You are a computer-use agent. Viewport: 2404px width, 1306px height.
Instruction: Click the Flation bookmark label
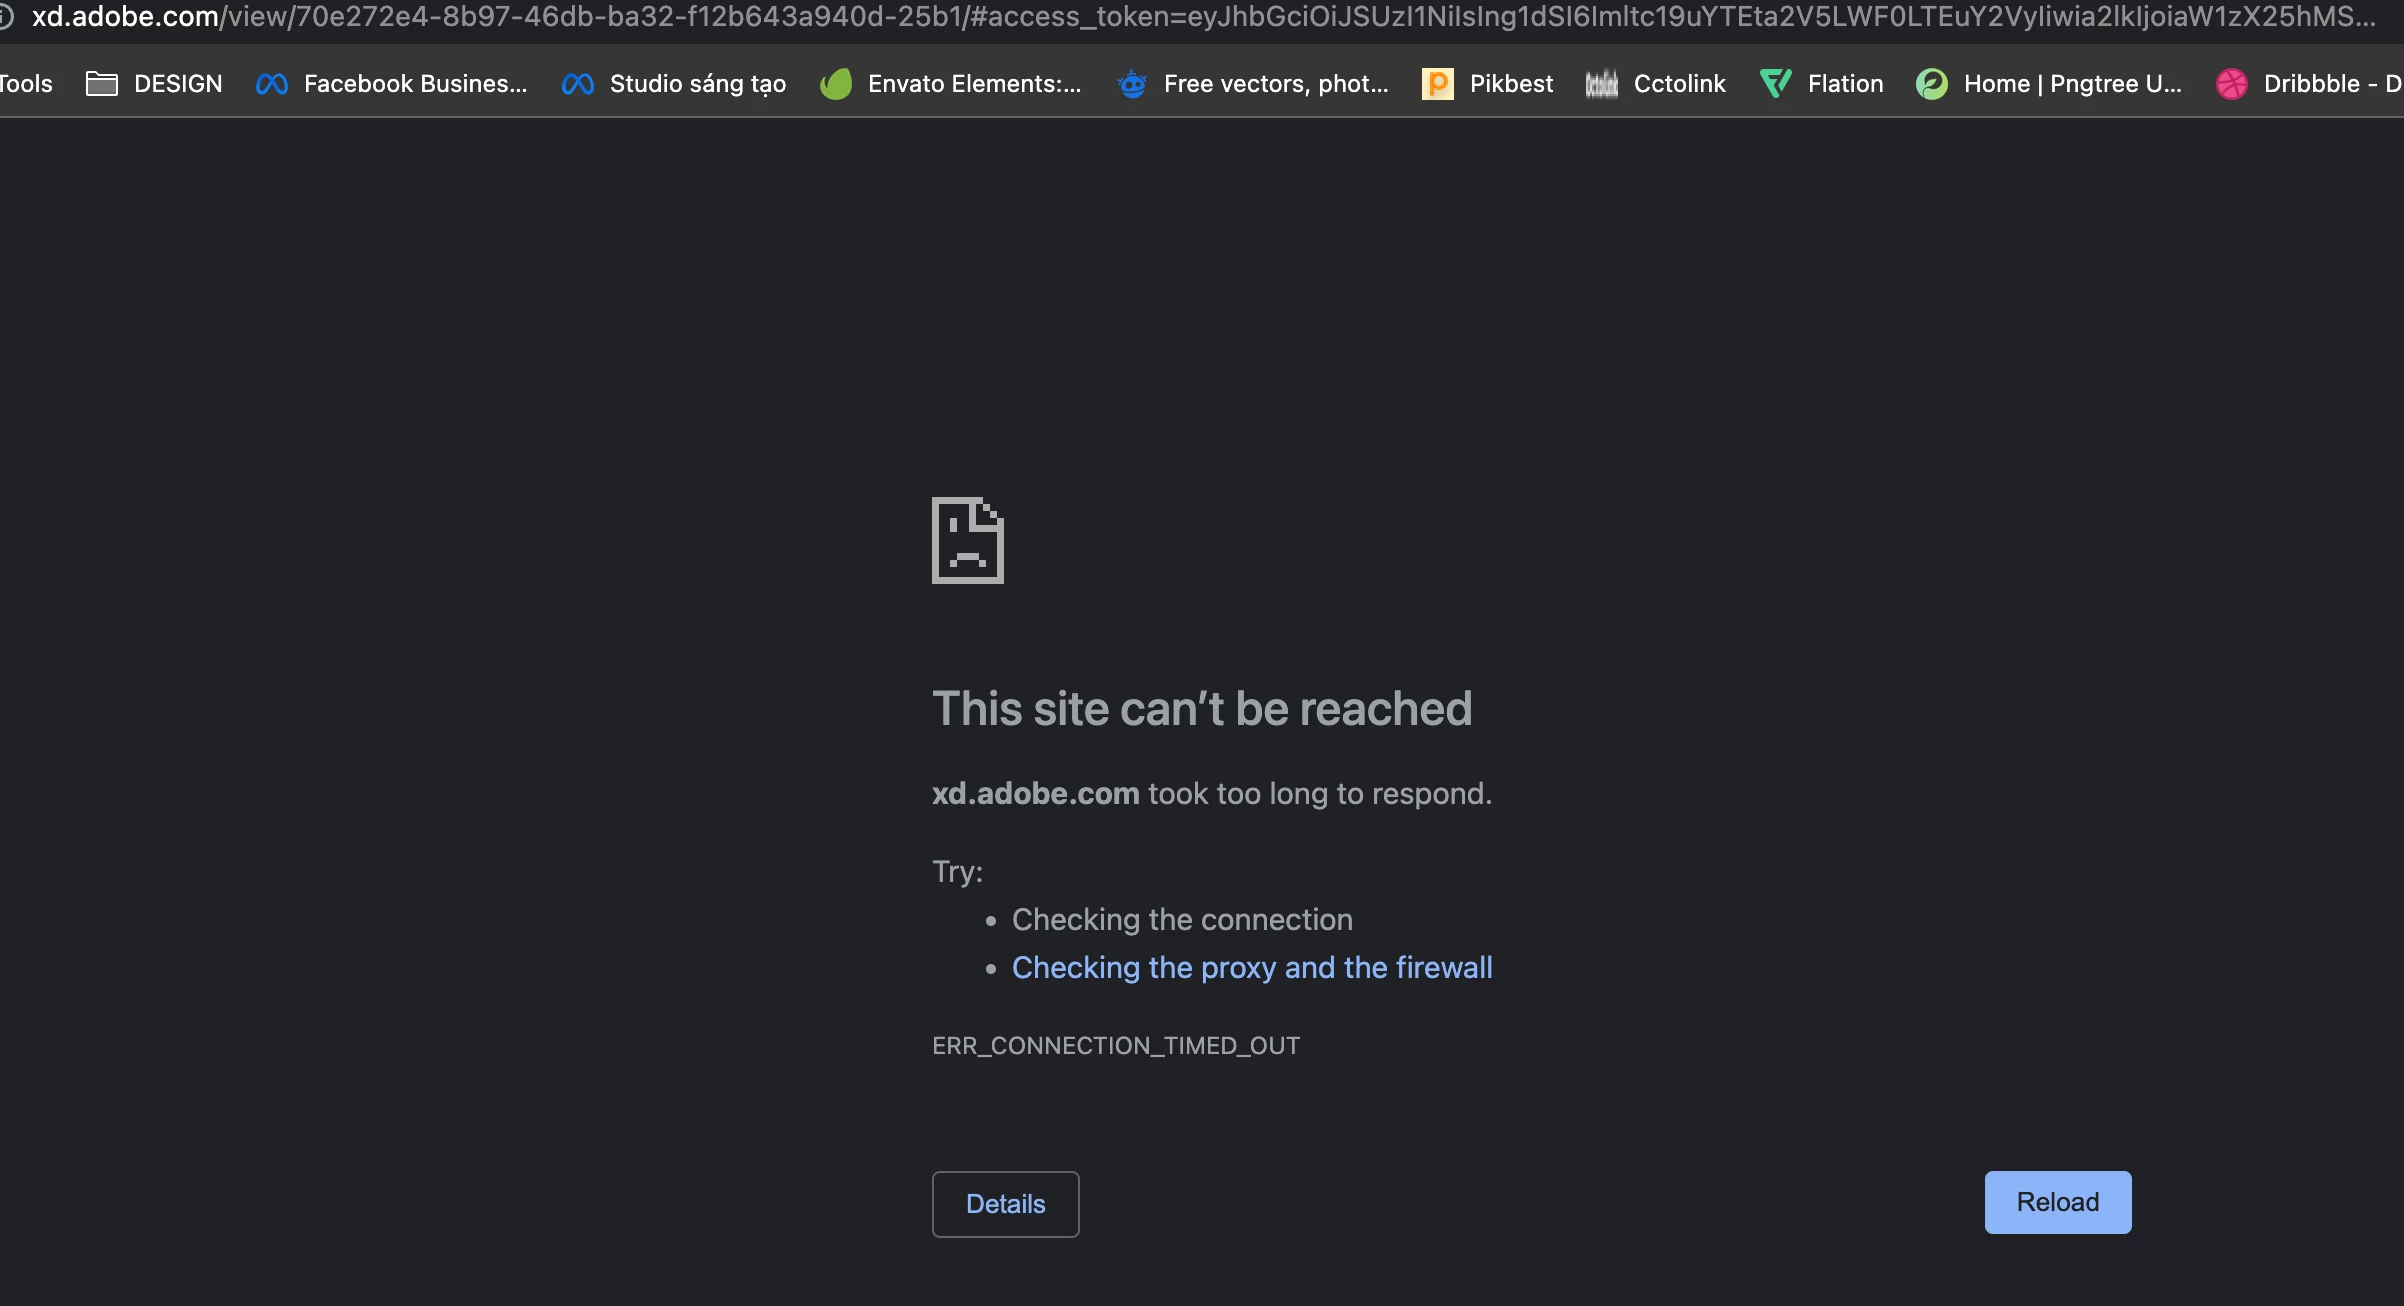click(1845, 84)
